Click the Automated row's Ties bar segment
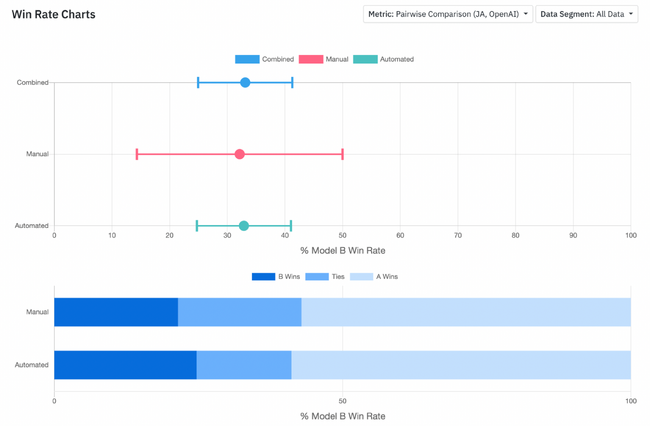 tap(244, 365)
